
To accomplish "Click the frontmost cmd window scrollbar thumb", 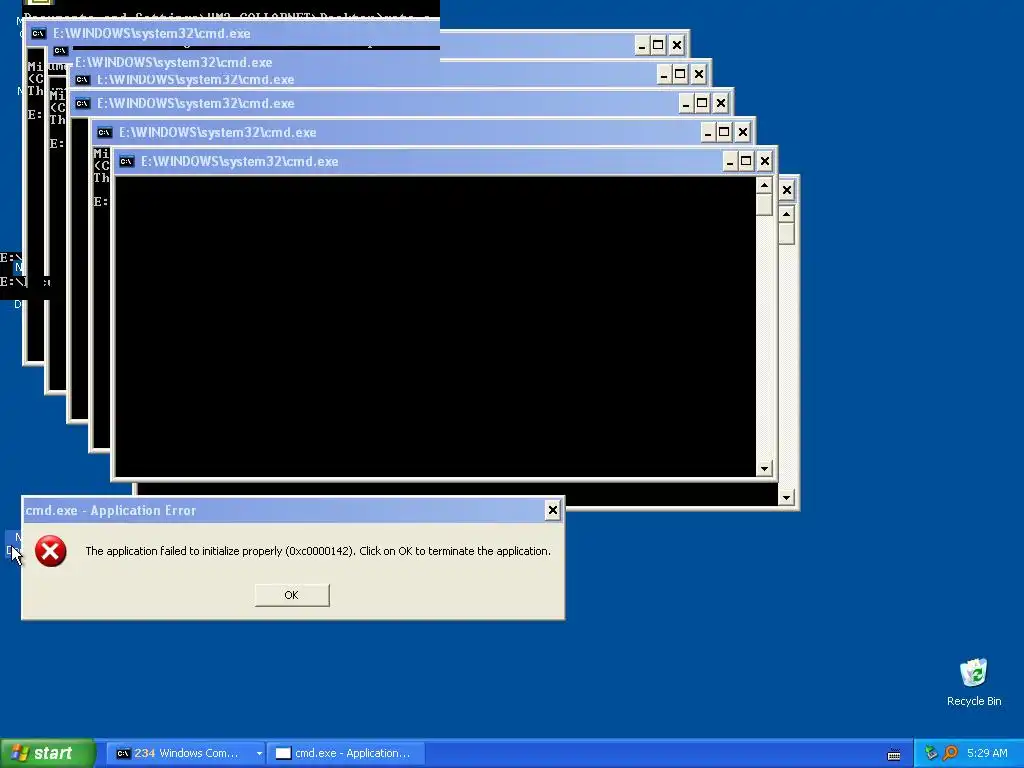I will point(764,204).
